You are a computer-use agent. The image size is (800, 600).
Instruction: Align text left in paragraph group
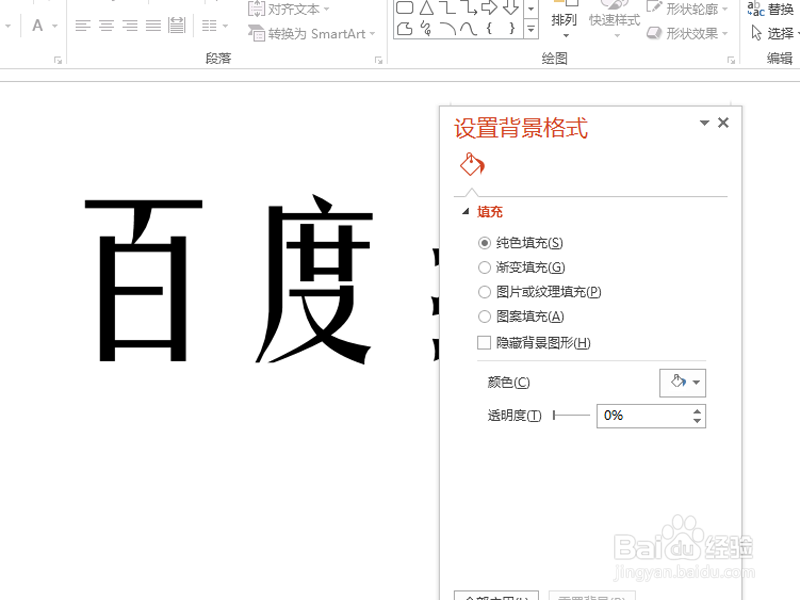pos(83,25)
